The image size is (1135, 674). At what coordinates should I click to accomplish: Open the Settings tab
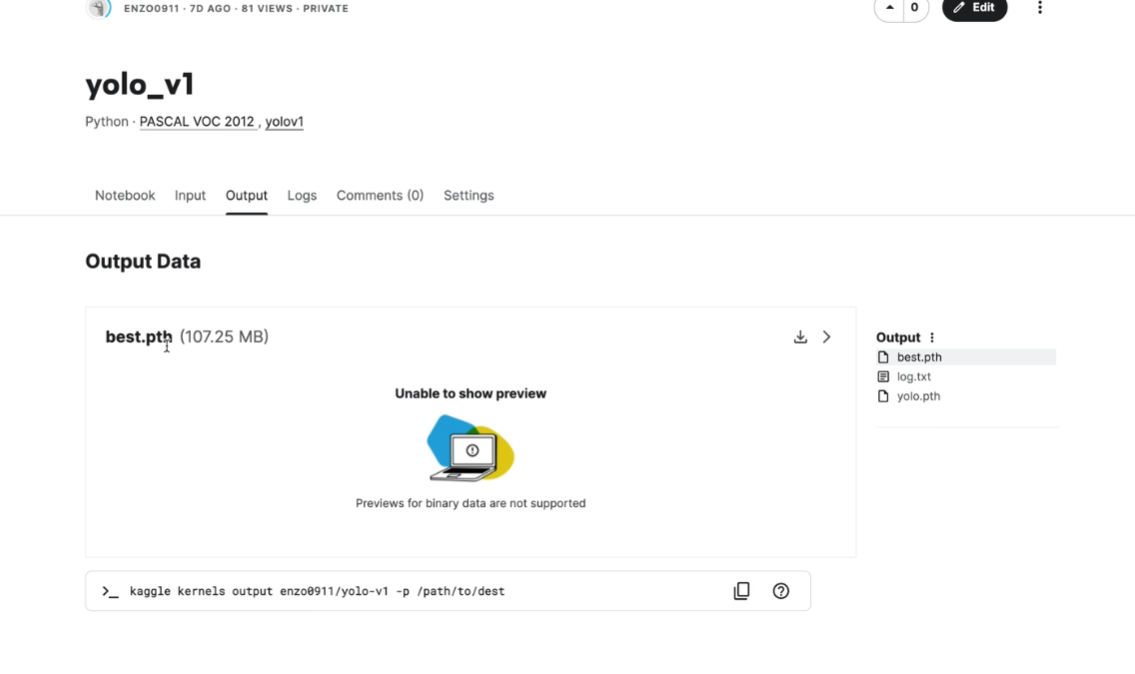click(468, 195)
